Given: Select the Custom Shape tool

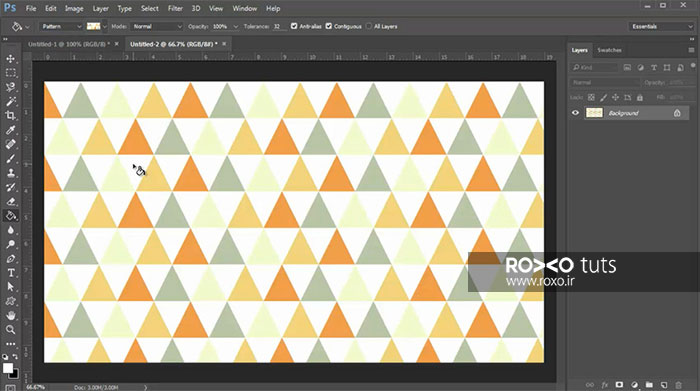Looking at the screenshot, I should pos(10,301).
